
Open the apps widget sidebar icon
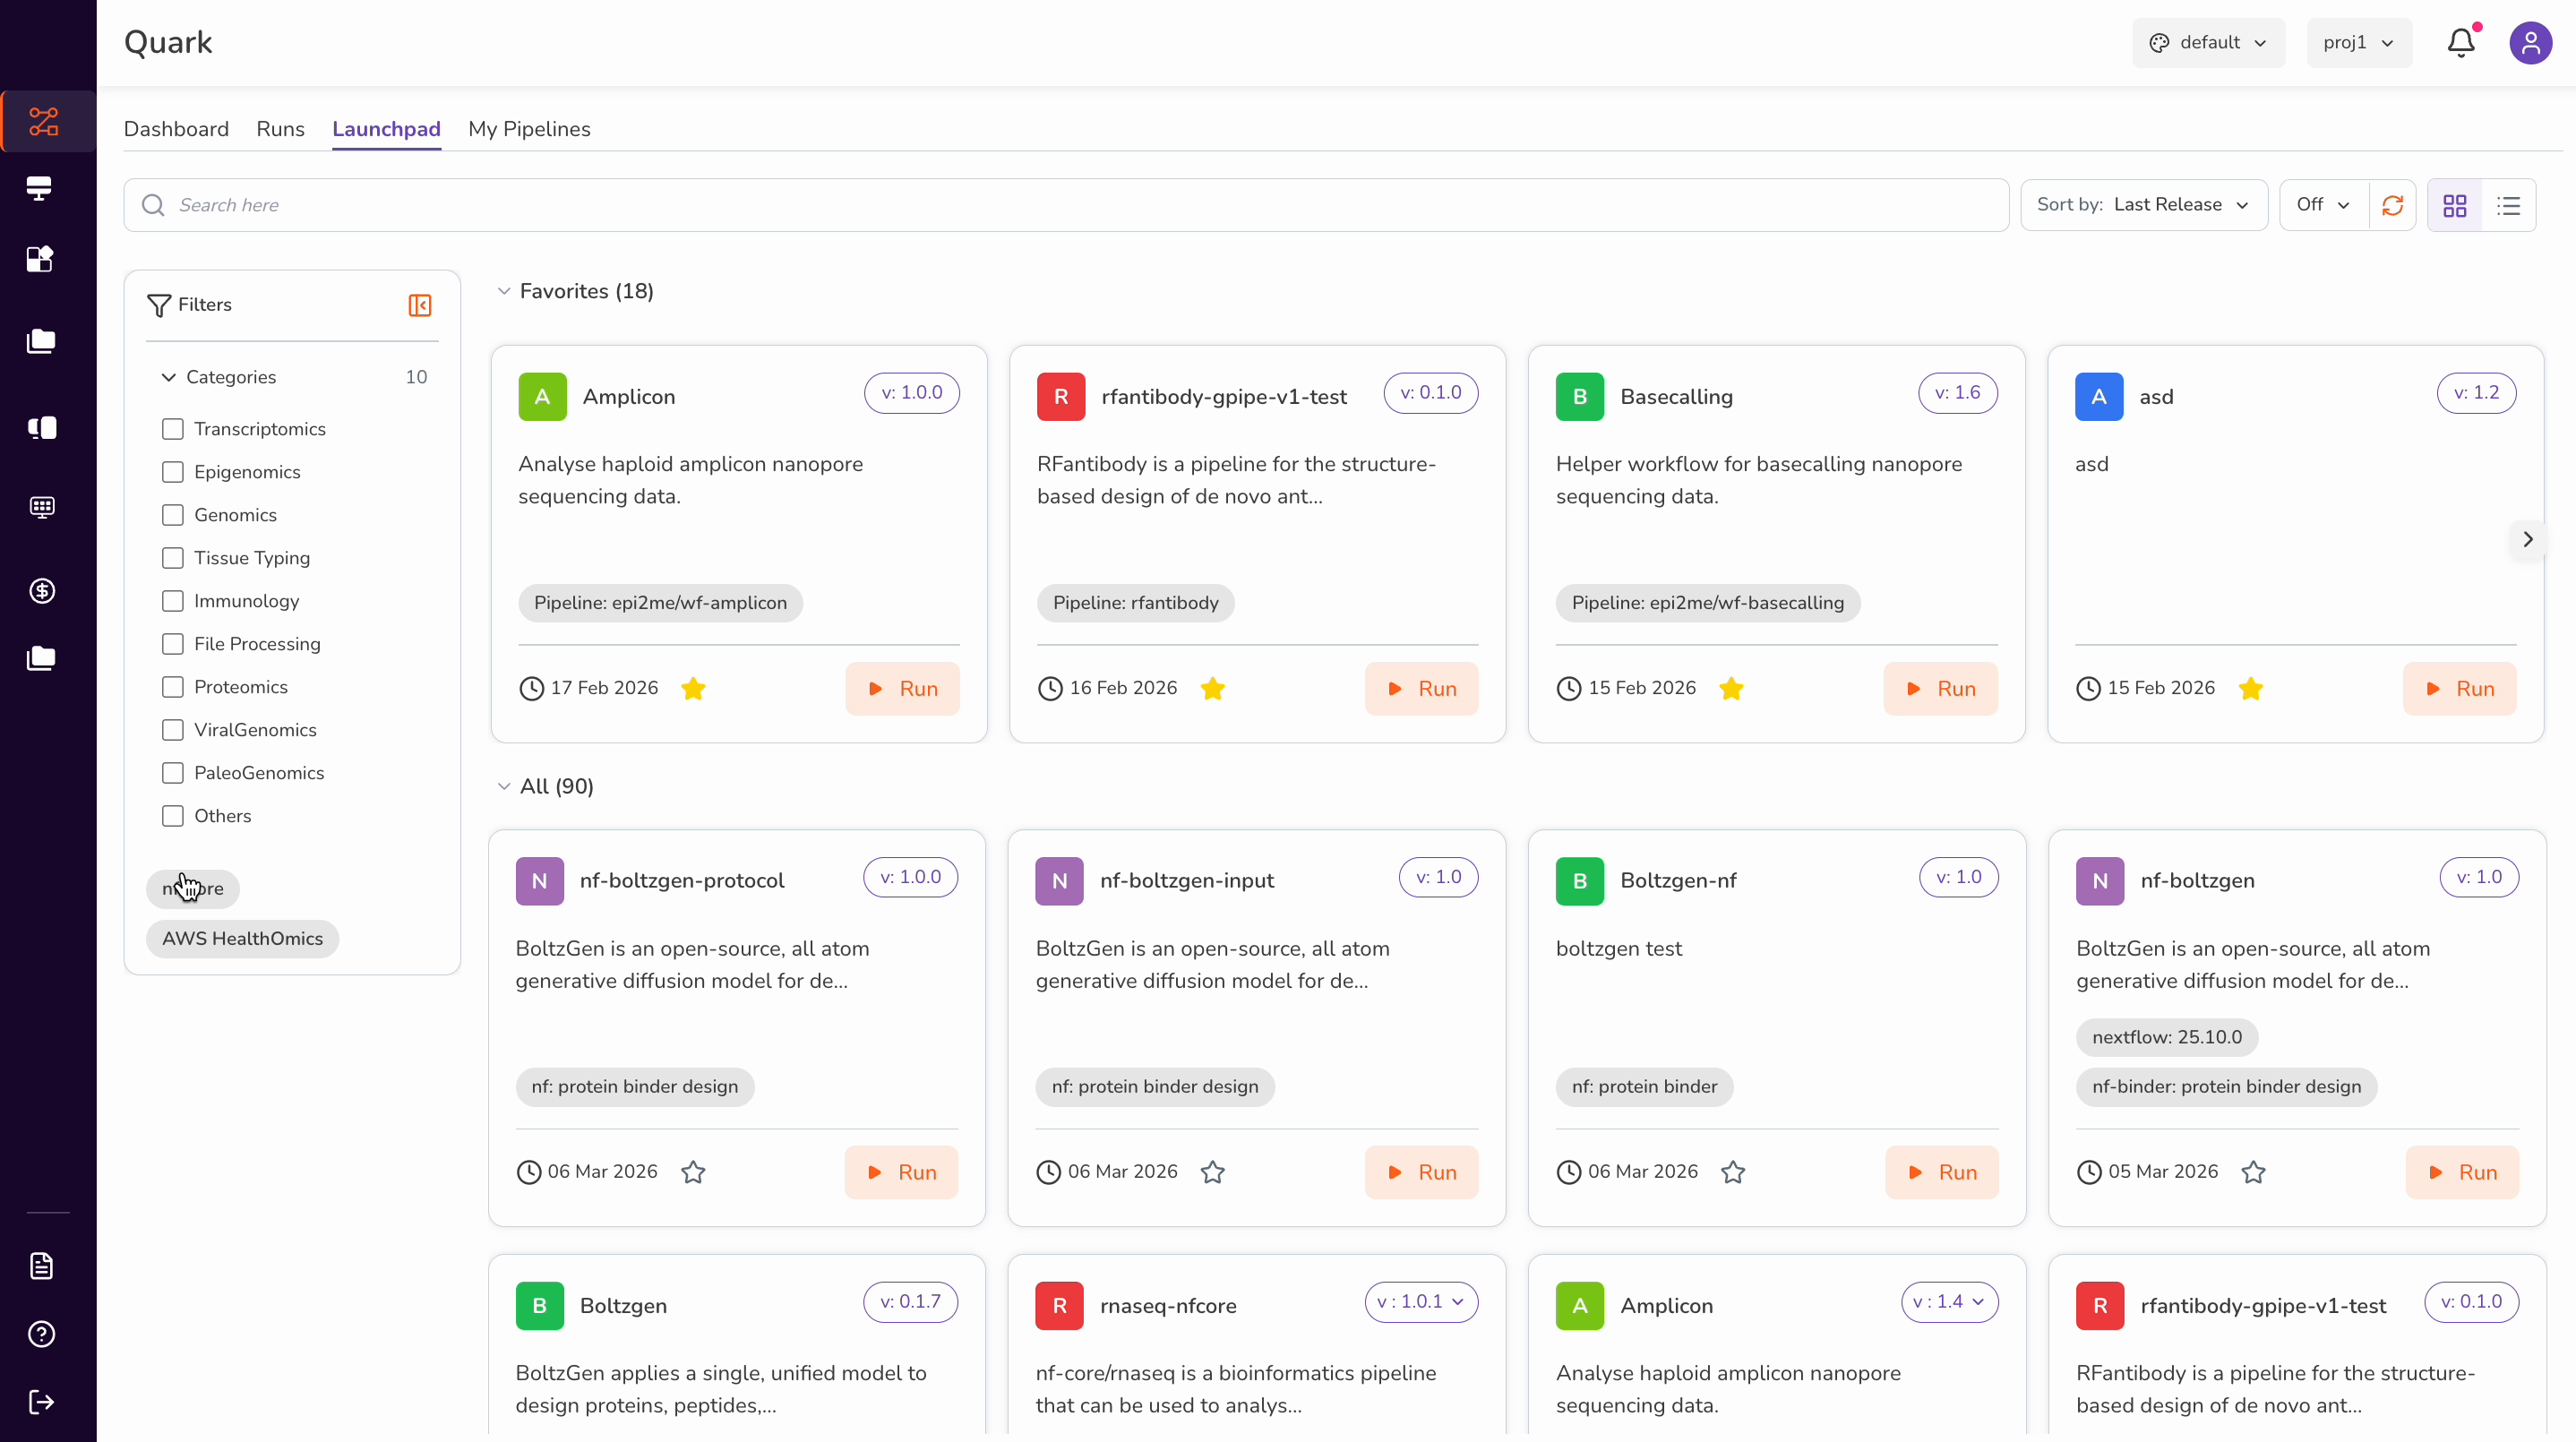point(40,259)
